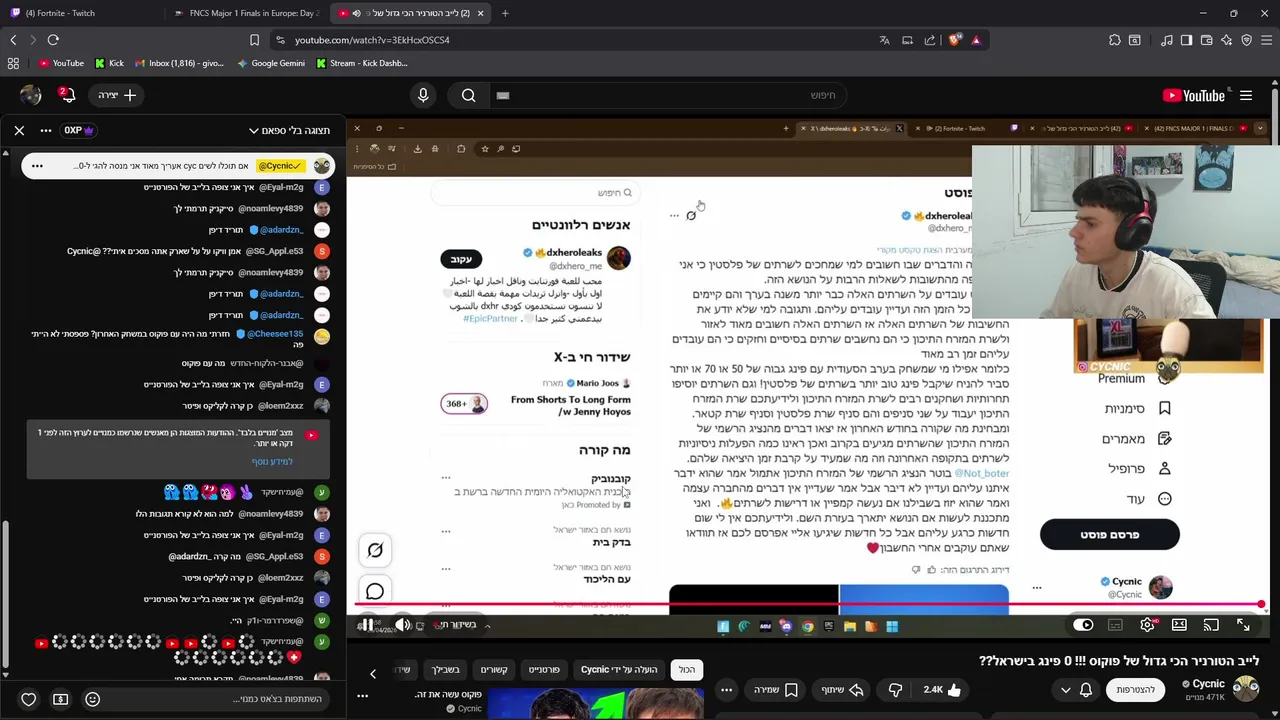1280x720 pixels.
Task: Open more actions menu beside שמירה
Action: coord(727,690)
